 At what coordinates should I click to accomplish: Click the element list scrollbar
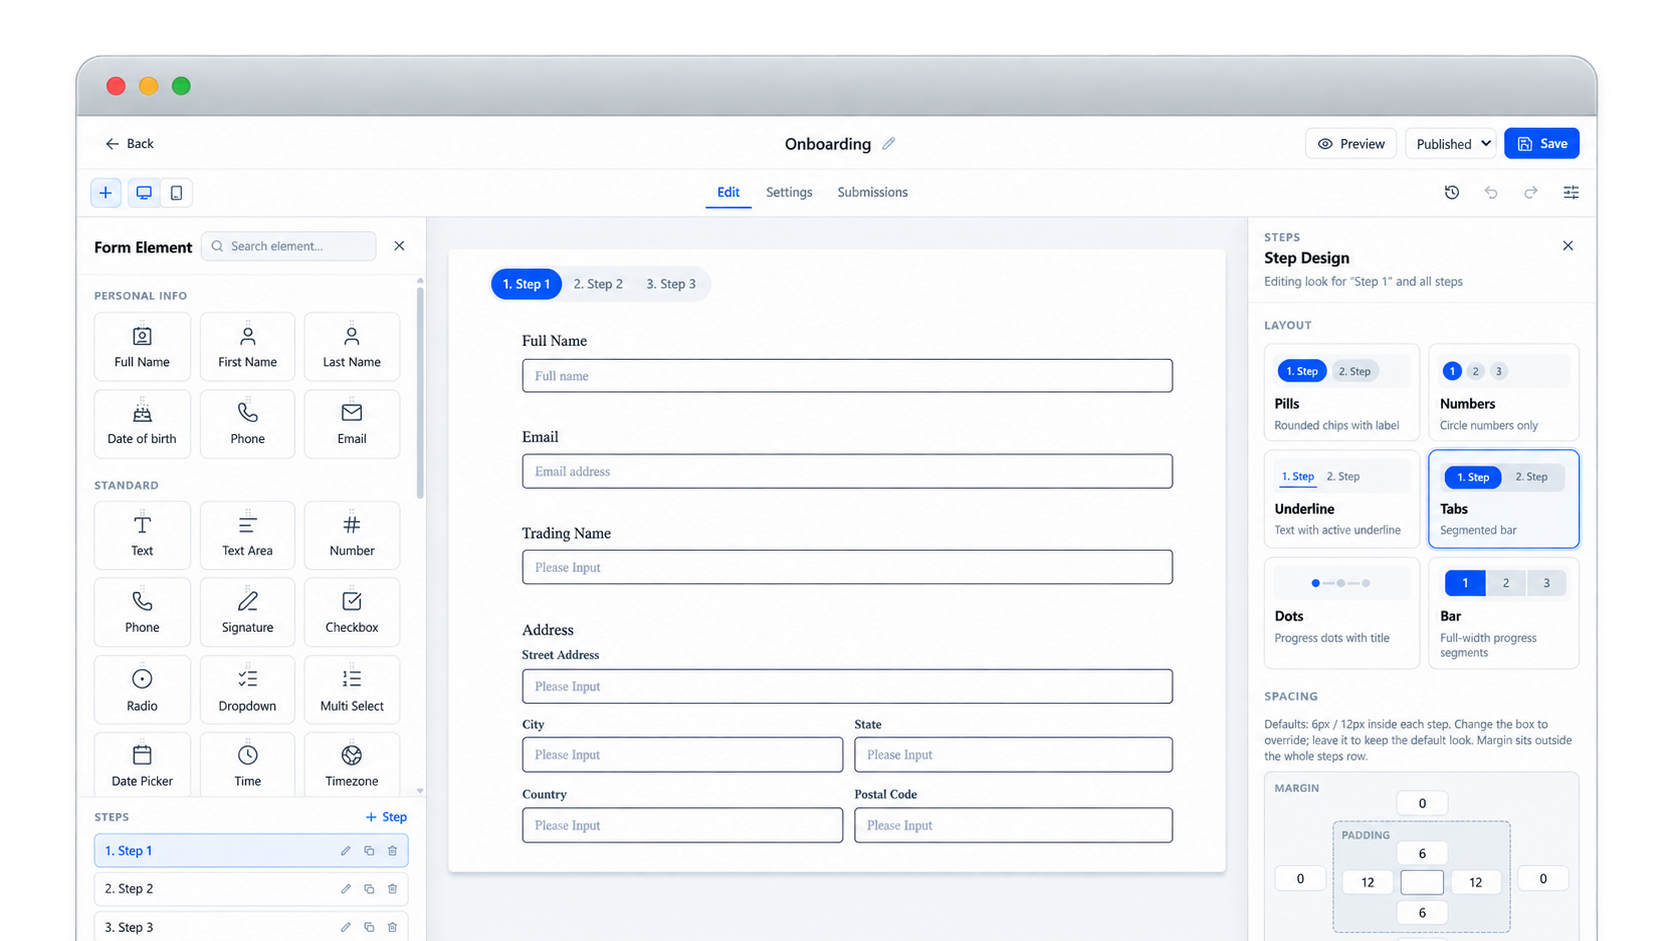[x=420, y=392]
